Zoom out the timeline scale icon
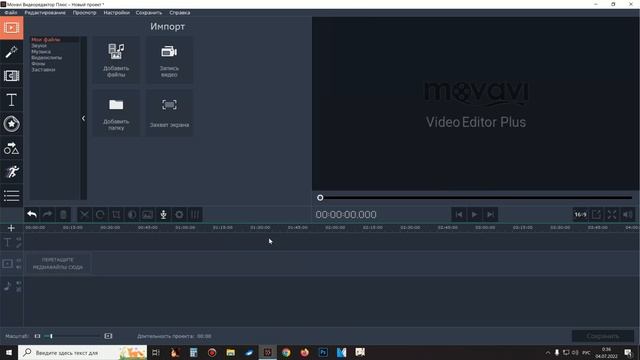The width and height of the screenshot is (640, 360). click(37, 336)
